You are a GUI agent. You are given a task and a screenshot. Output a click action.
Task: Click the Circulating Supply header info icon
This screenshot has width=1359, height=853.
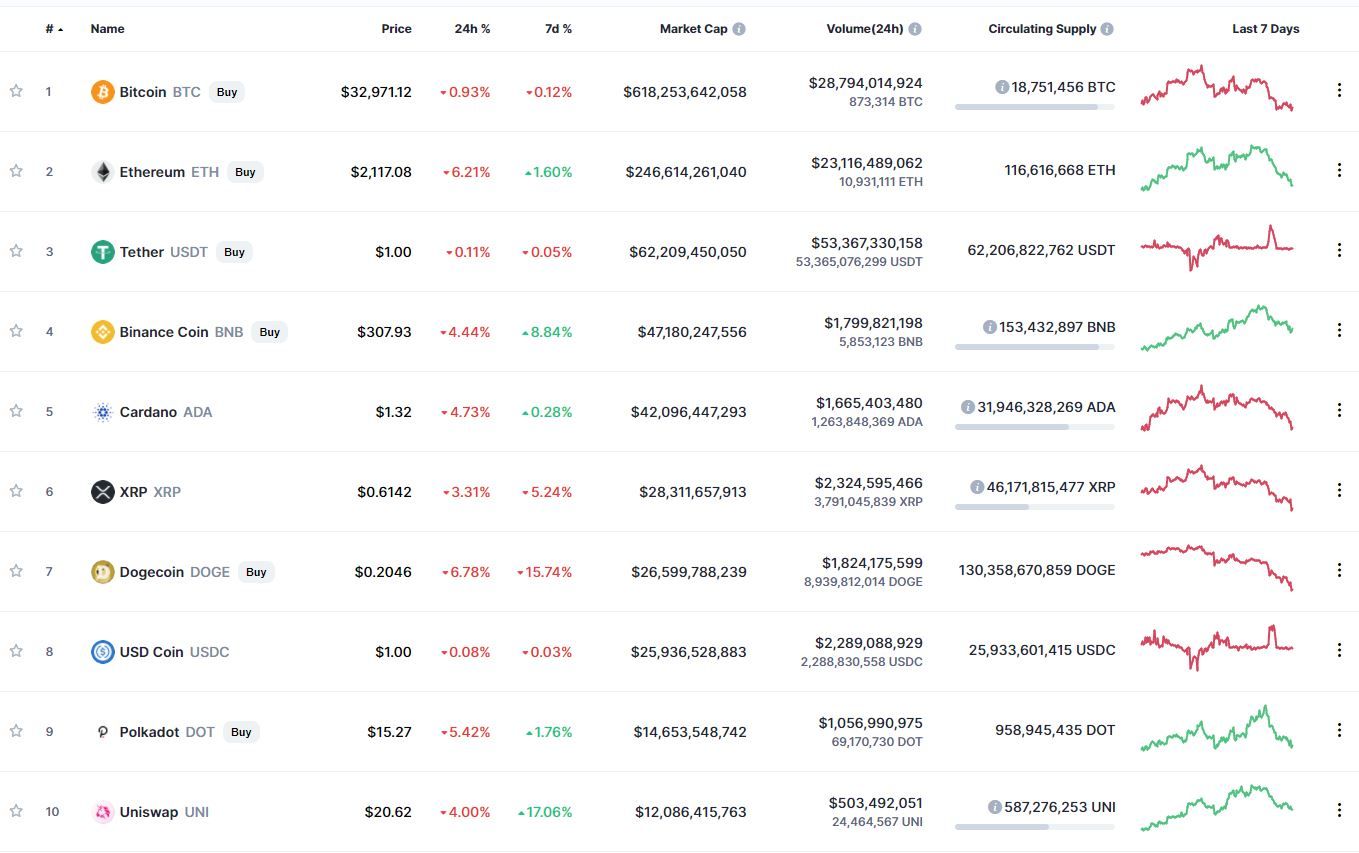click(x=1107, y=29)
